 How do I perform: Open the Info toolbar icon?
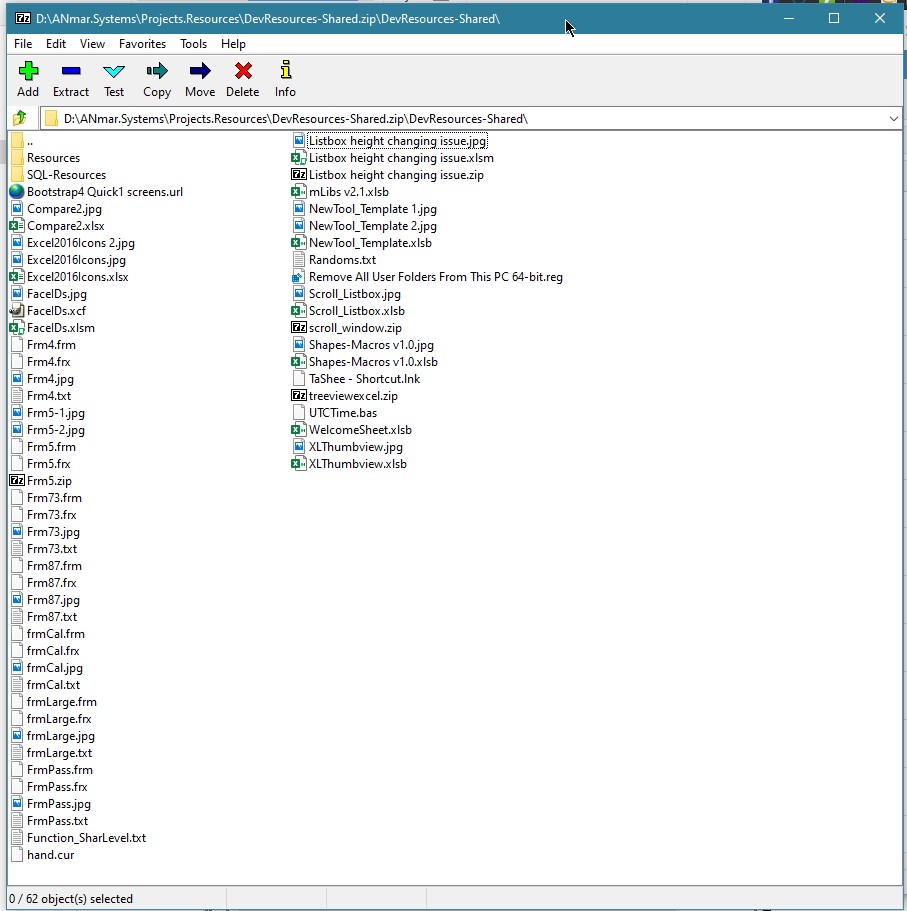pos(285,71)
